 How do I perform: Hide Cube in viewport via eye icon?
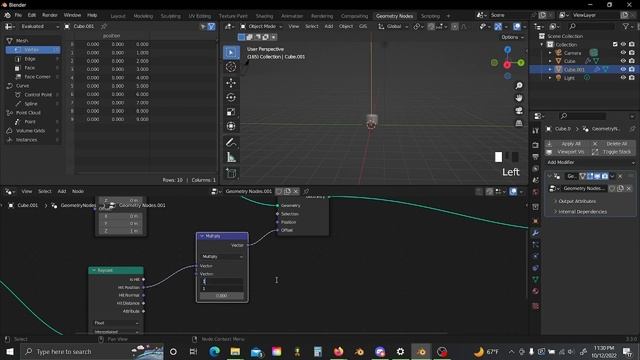623,61
